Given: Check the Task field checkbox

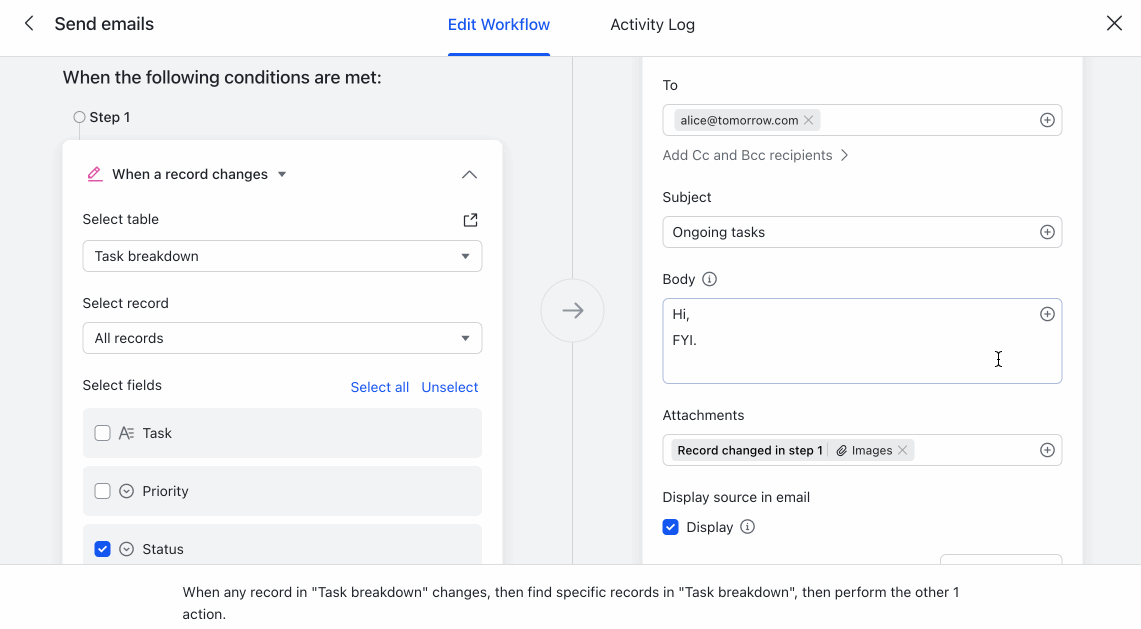Looking at the screenshot, I should (102, 432).
